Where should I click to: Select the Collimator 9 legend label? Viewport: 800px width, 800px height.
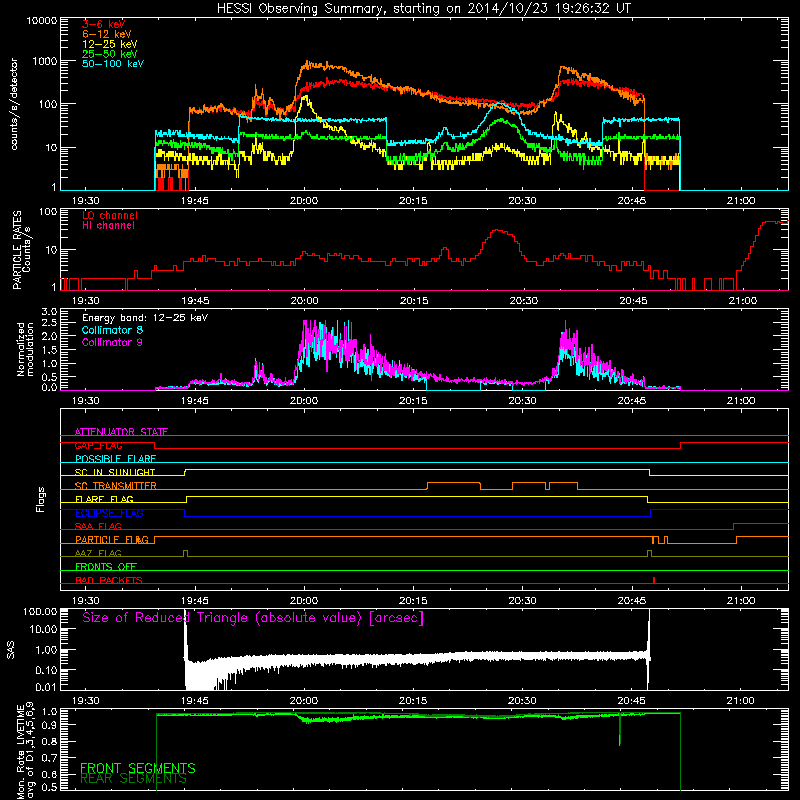pyautogui.click(x=112, y=342)
